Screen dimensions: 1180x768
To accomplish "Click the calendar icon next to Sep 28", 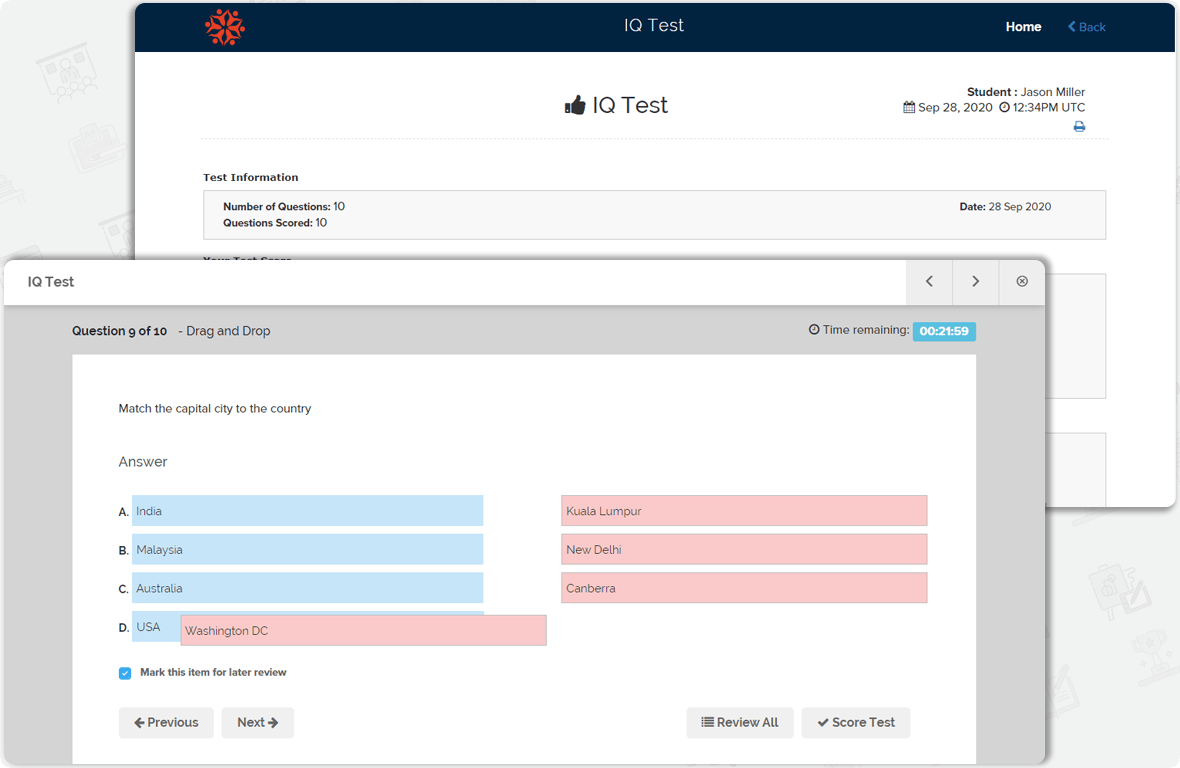I will [x=909, y=108].
